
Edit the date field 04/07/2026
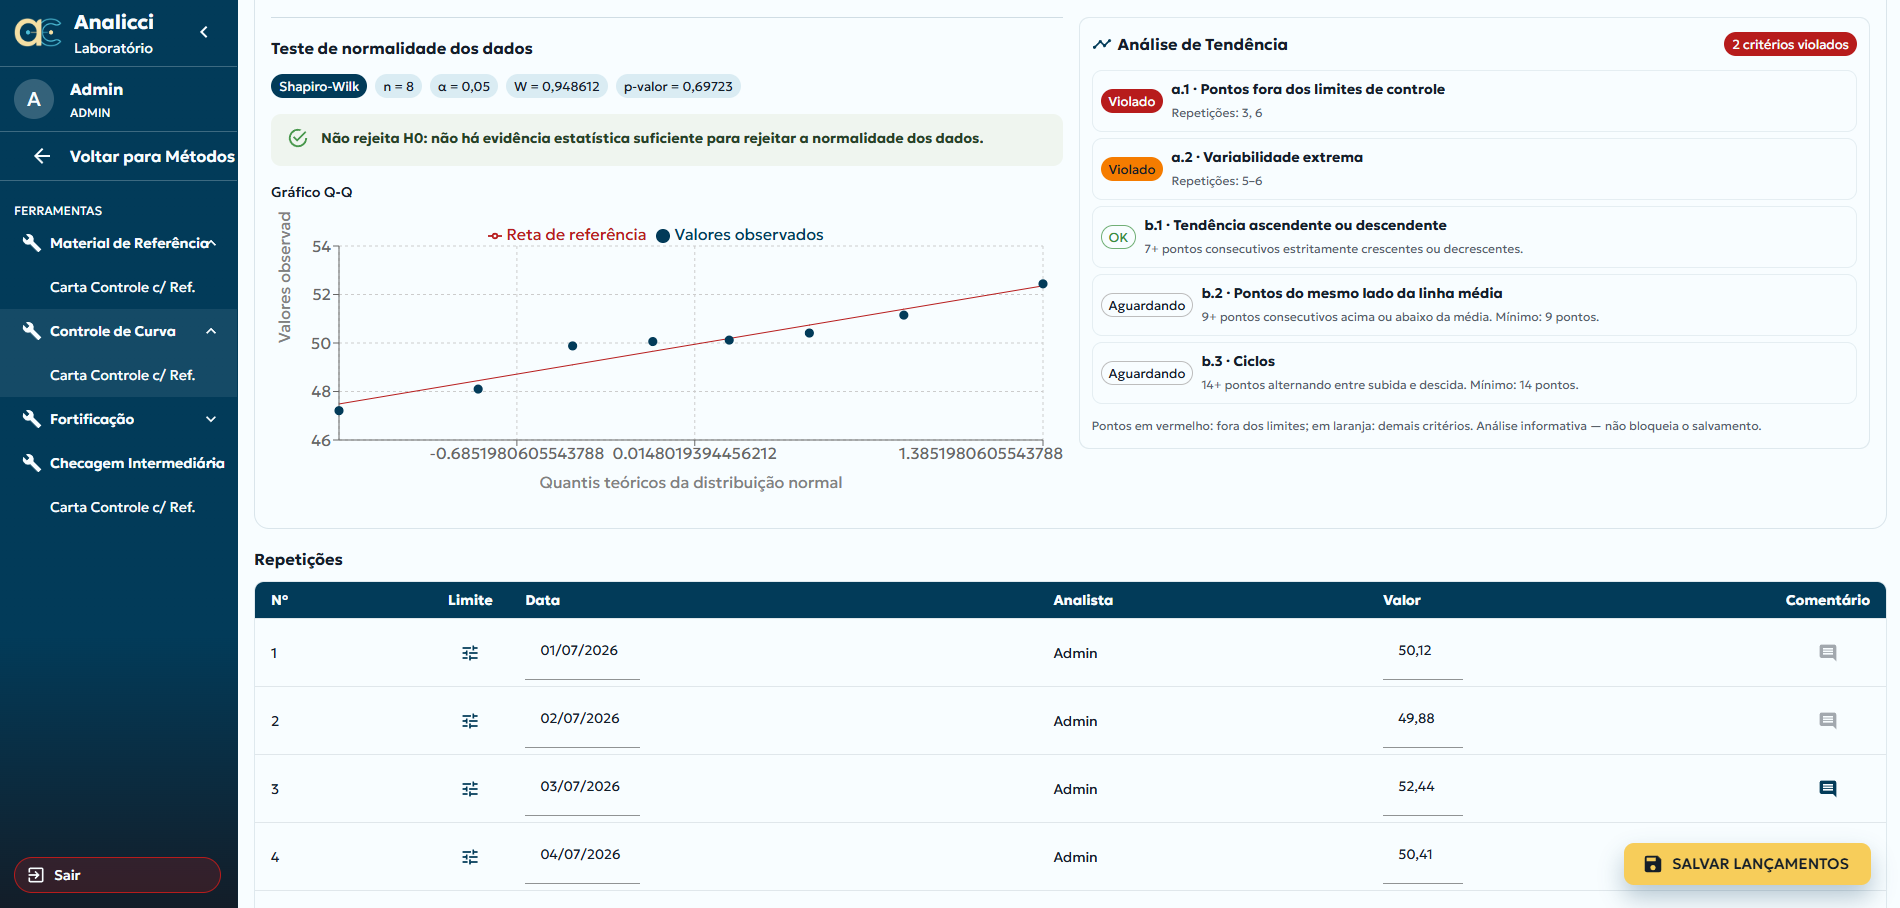582,855
